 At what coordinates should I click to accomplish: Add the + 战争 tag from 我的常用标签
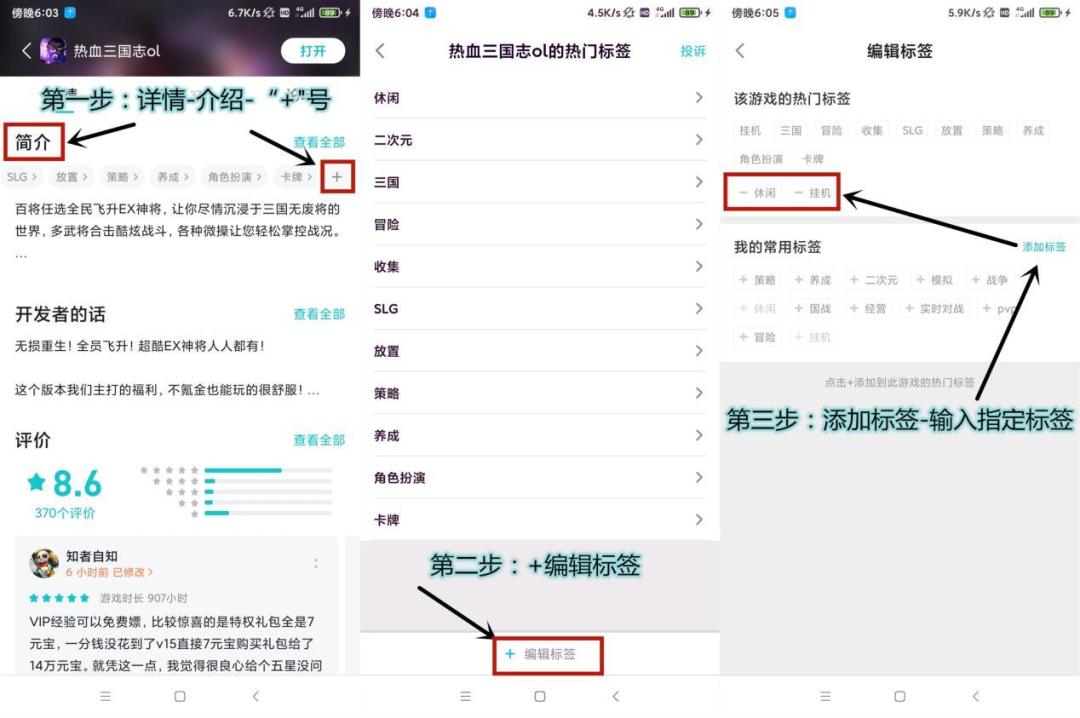point(990,280)
